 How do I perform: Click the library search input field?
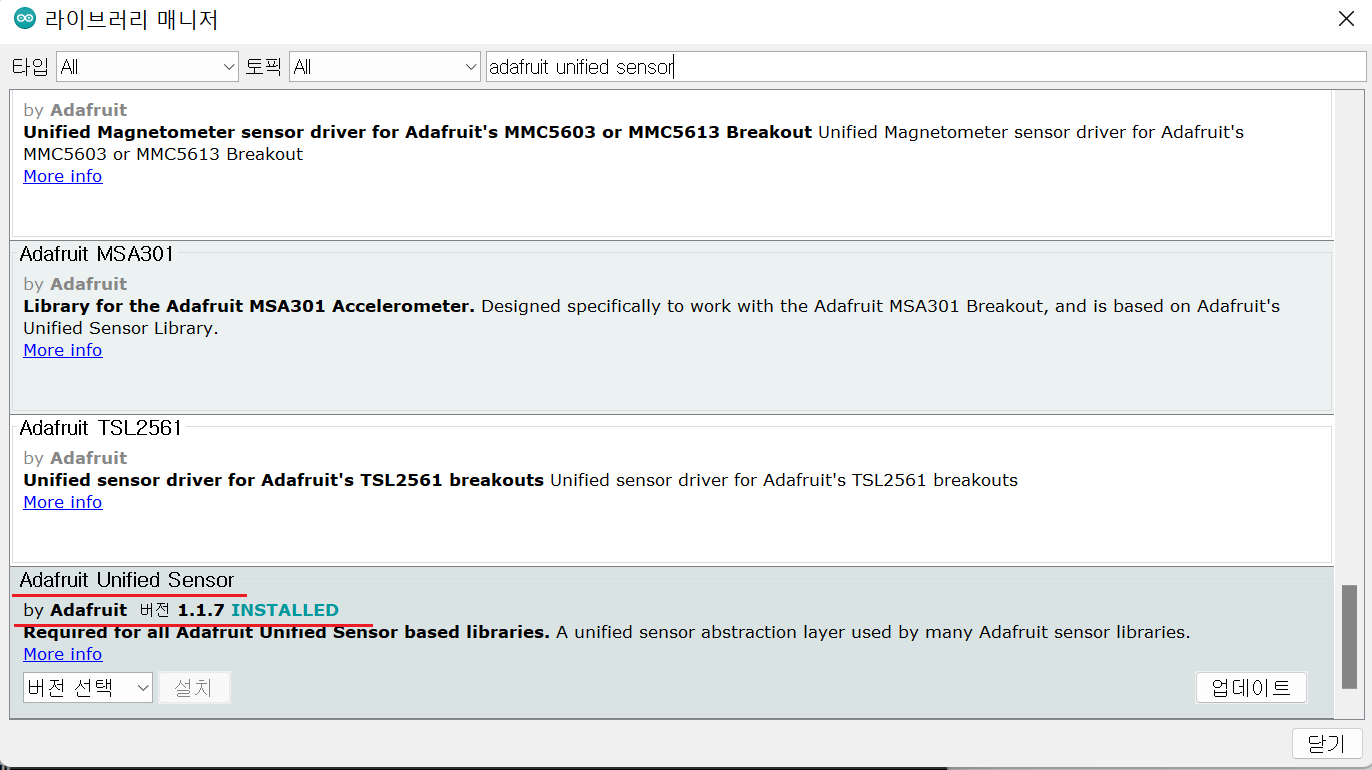point(925,67)
